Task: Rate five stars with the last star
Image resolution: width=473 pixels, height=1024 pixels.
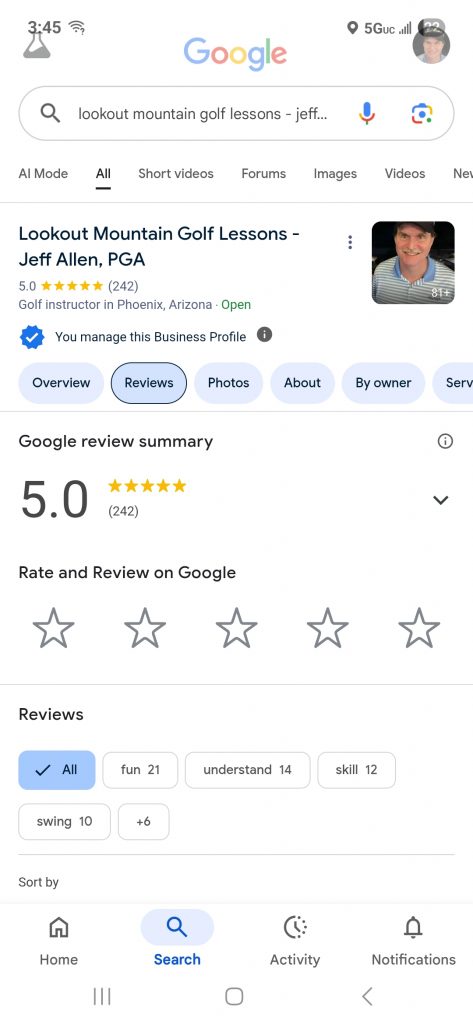Action: [419, 628]
